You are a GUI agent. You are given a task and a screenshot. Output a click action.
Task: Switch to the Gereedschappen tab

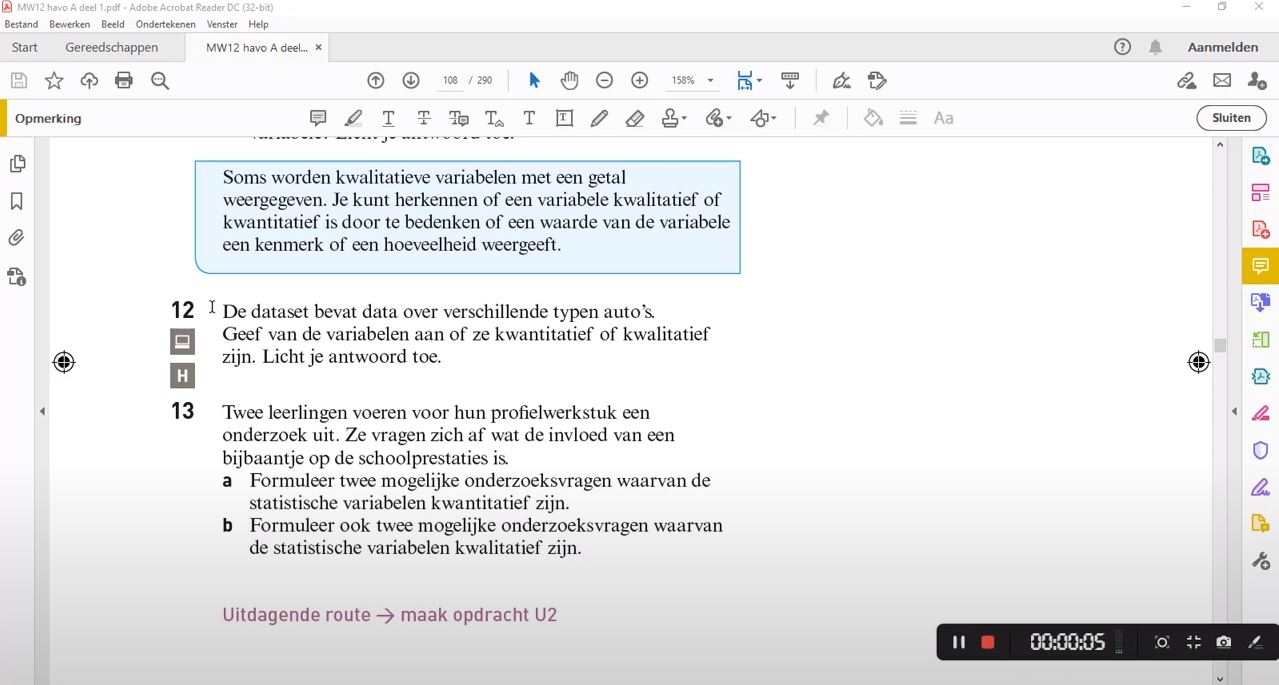111,47
